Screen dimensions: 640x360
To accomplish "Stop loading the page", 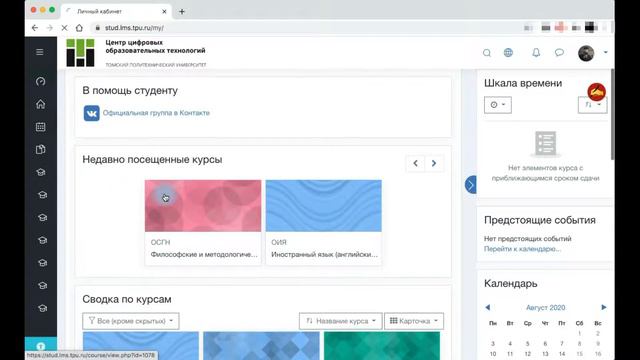I will [64, 28].
